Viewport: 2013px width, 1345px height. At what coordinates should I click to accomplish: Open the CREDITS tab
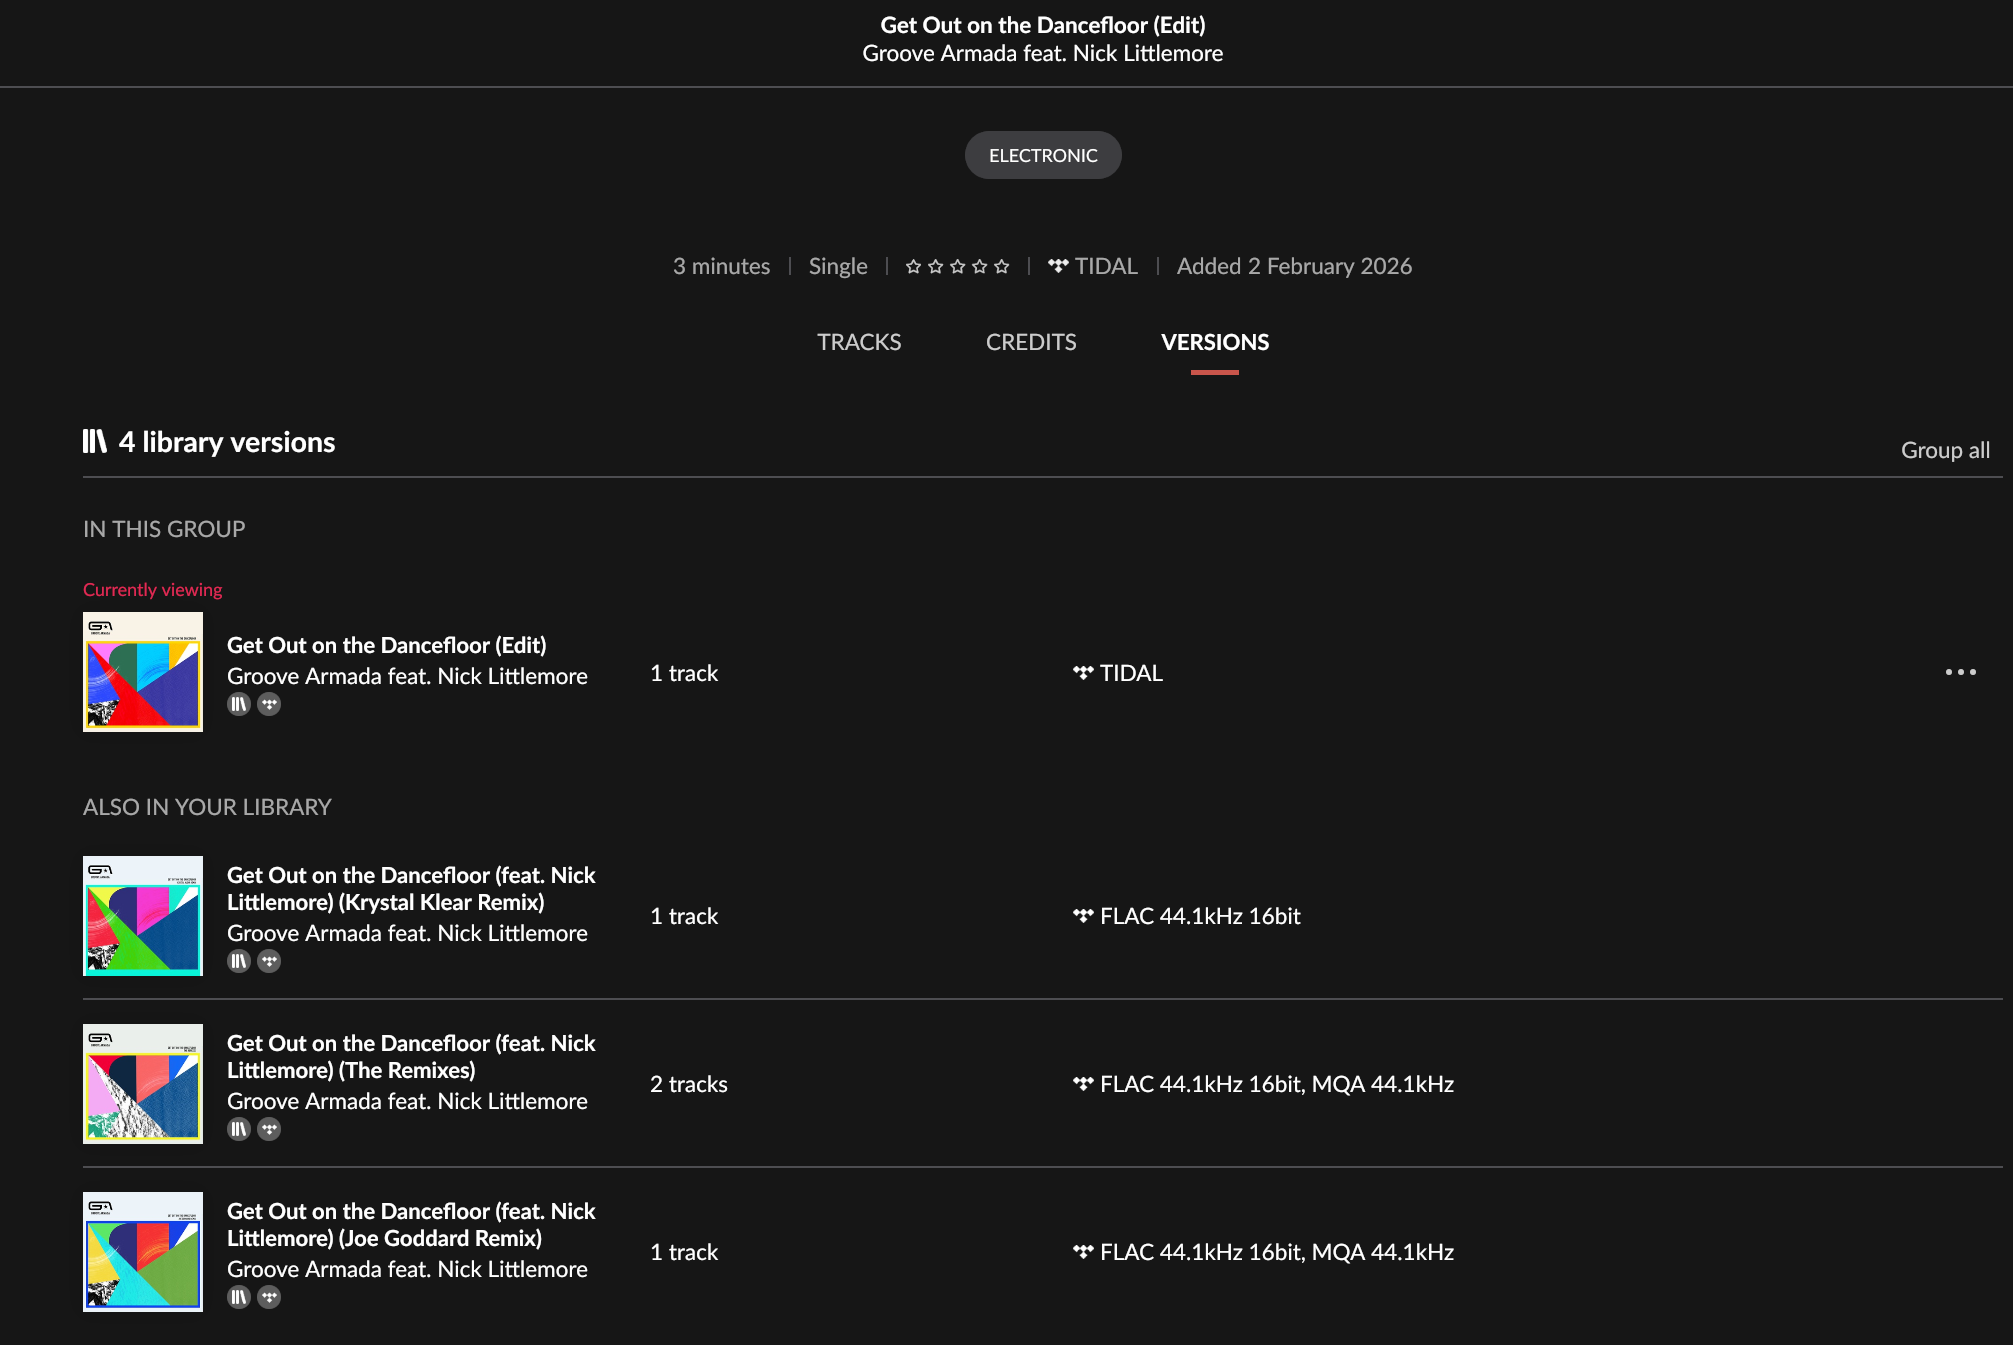1031,342
